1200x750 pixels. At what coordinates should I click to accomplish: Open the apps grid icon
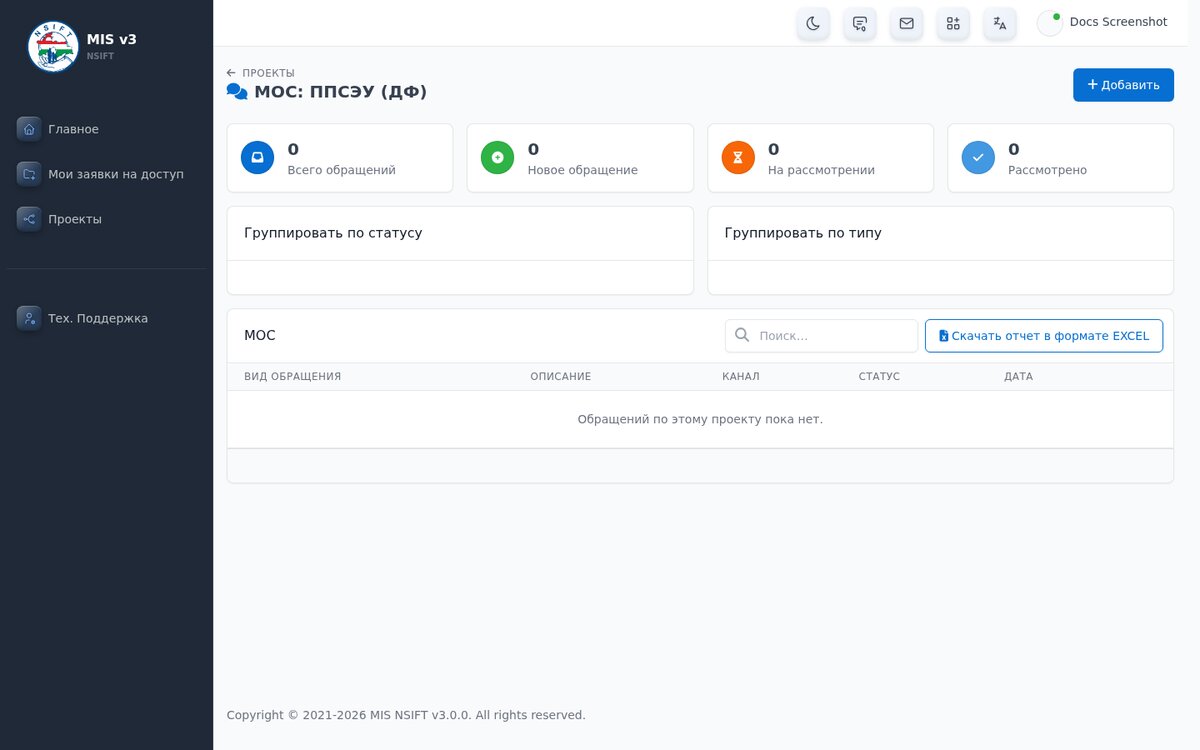point(953,23)
